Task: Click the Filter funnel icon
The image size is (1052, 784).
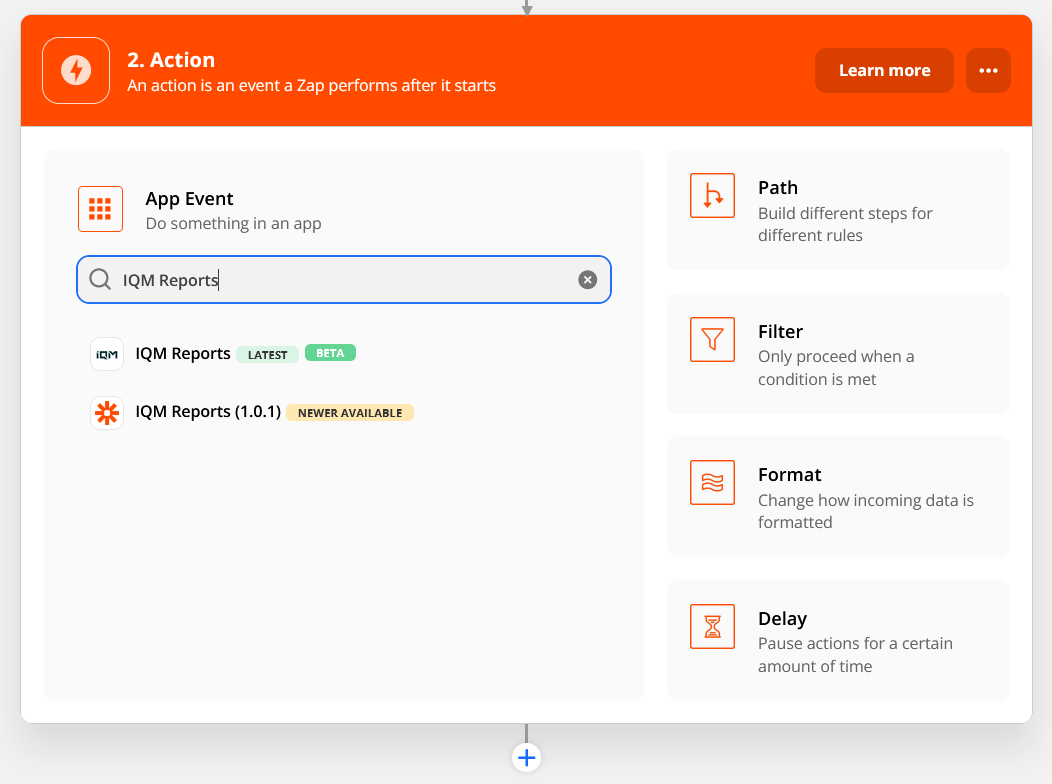Action: [x=712, y=339]
